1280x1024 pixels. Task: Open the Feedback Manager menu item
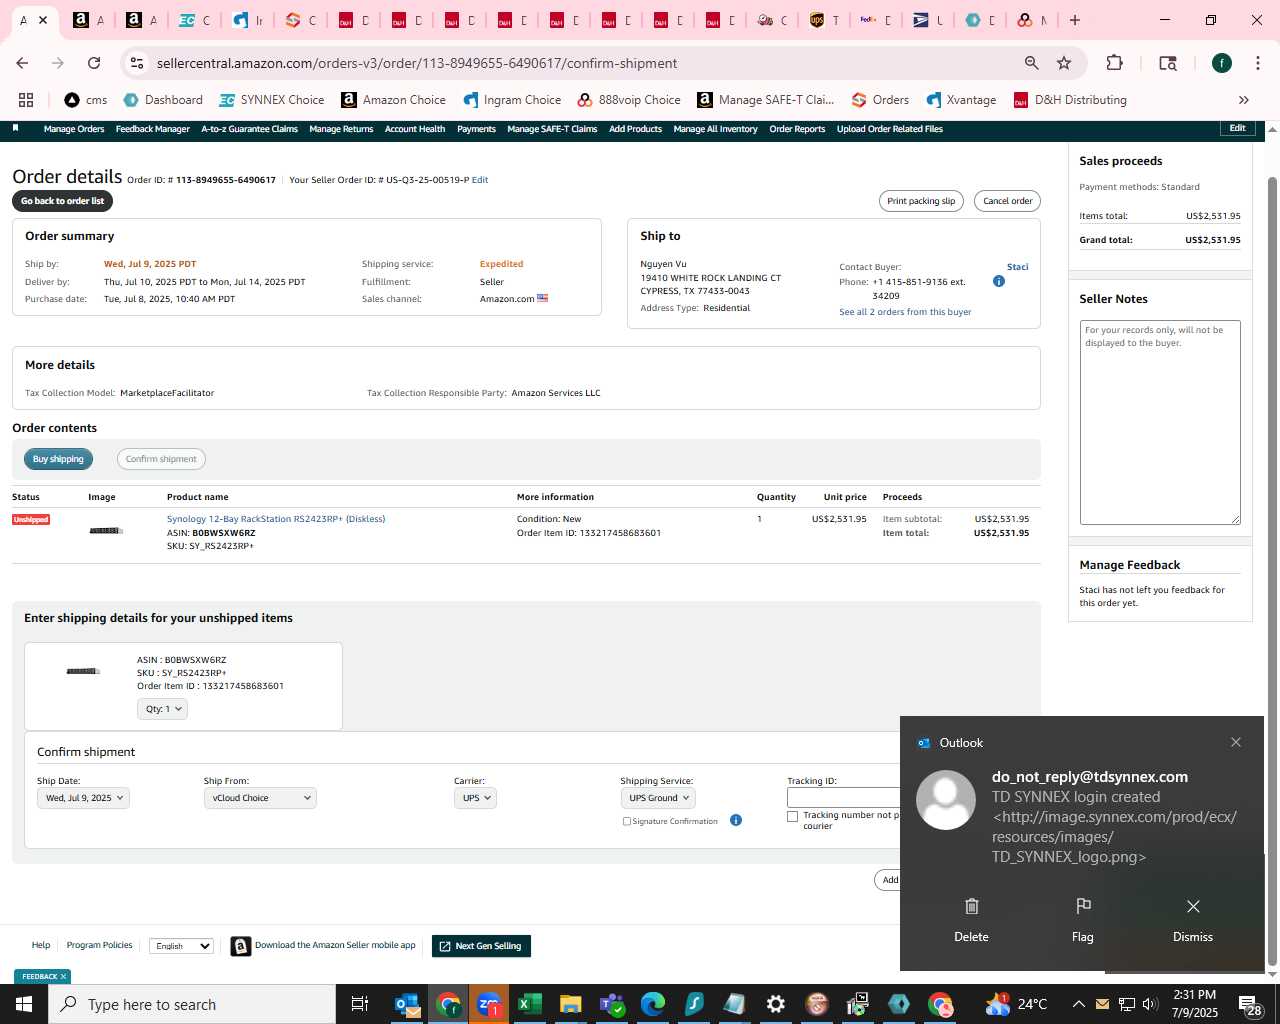coord(152,129)
